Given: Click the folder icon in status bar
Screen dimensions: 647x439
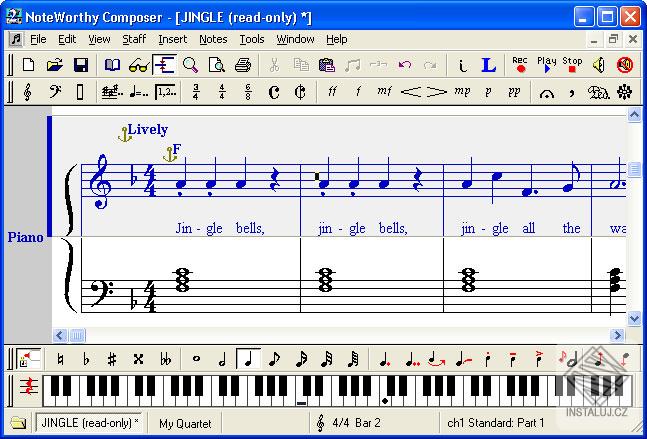Looking at the screenshot, I should click(x=18, y=423).
